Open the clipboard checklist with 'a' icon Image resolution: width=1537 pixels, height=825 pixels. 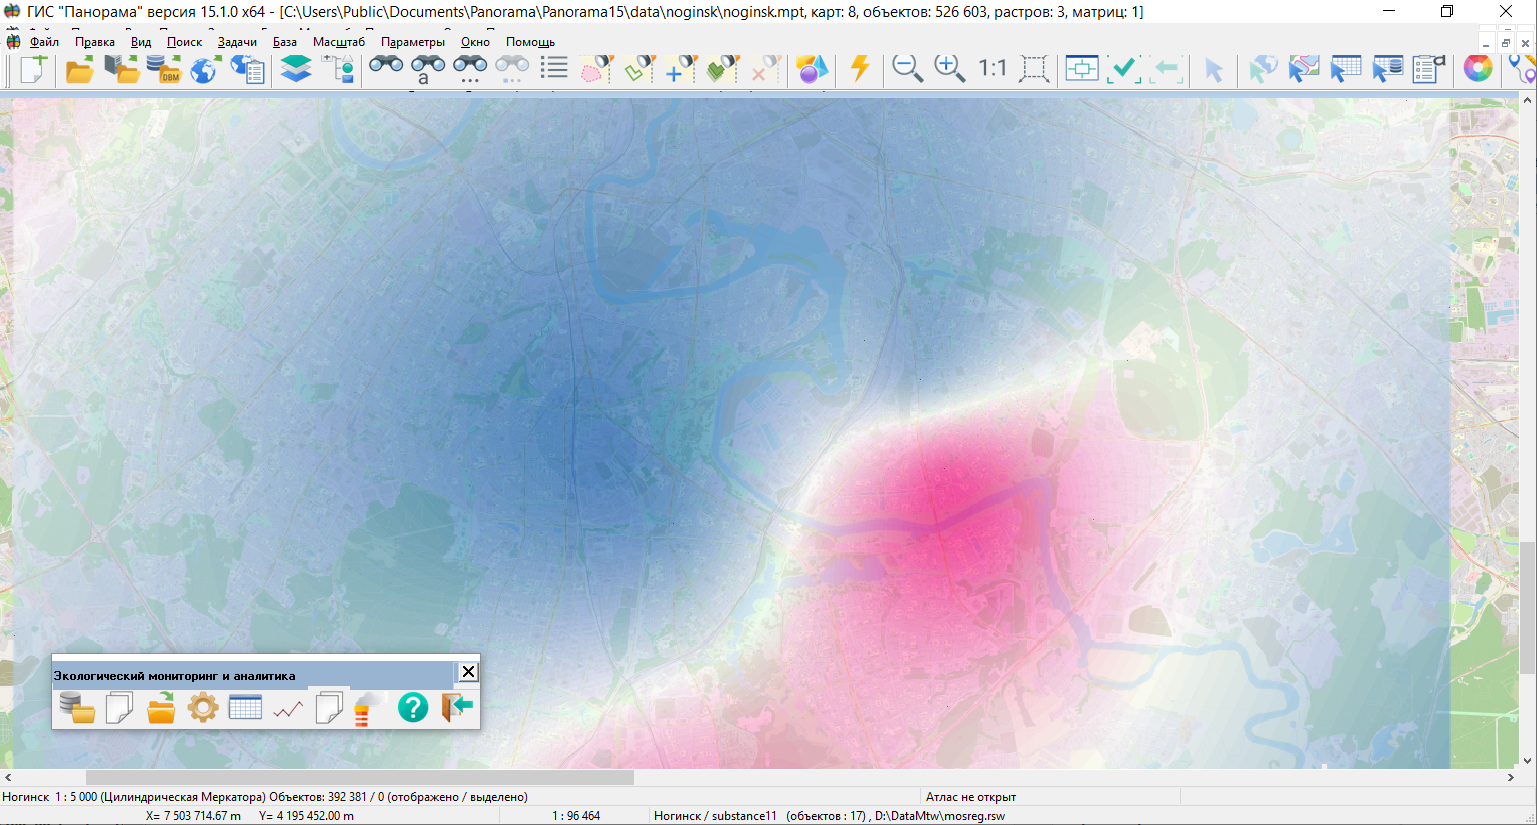[x=1430, y=69]
